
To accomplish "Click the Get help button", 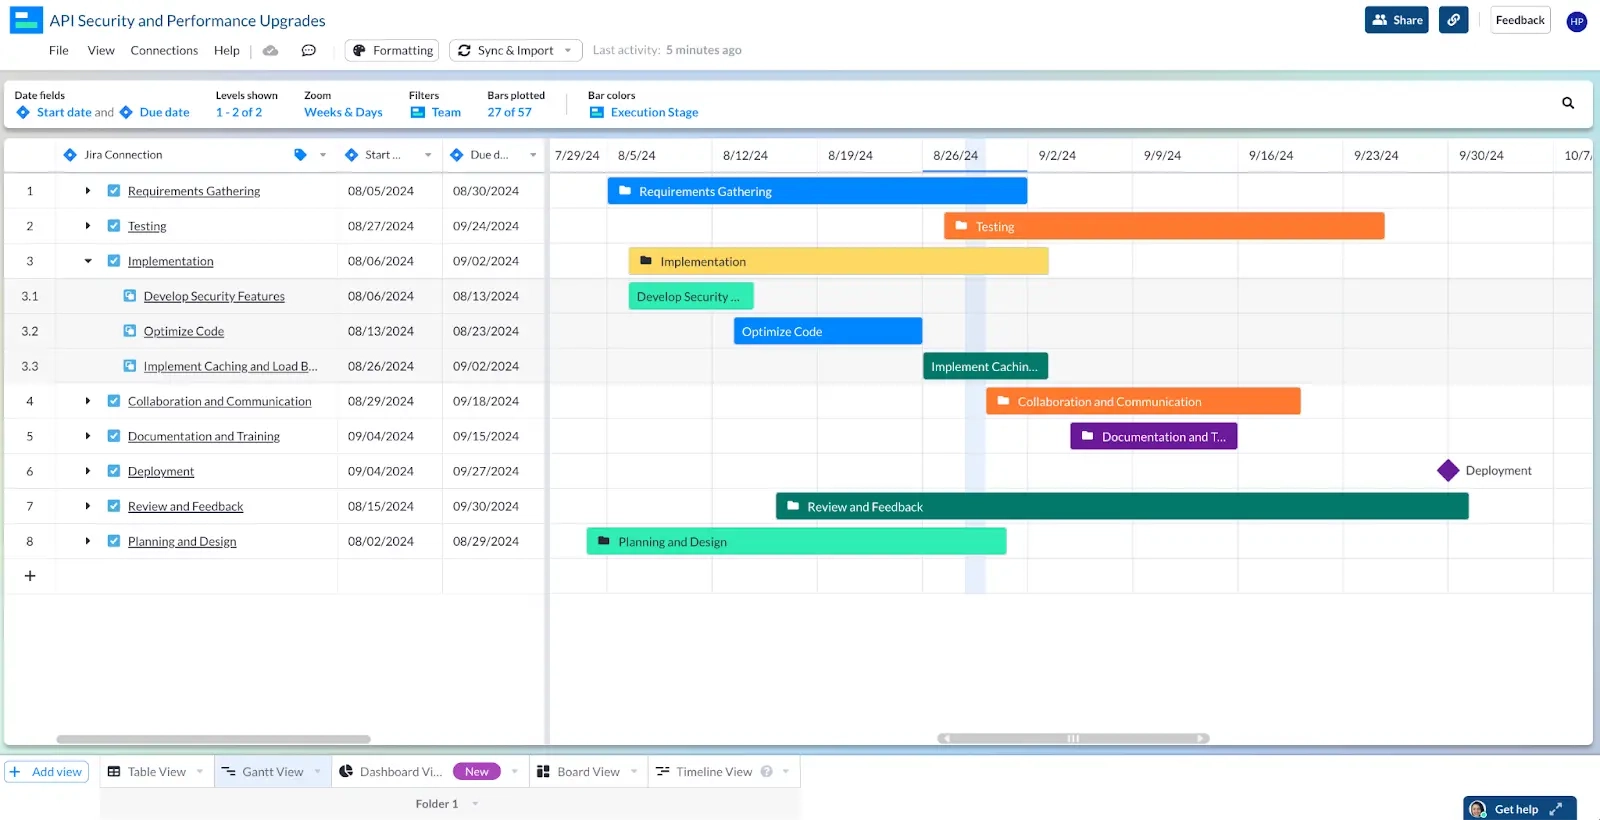I will tap(1520, 809).
